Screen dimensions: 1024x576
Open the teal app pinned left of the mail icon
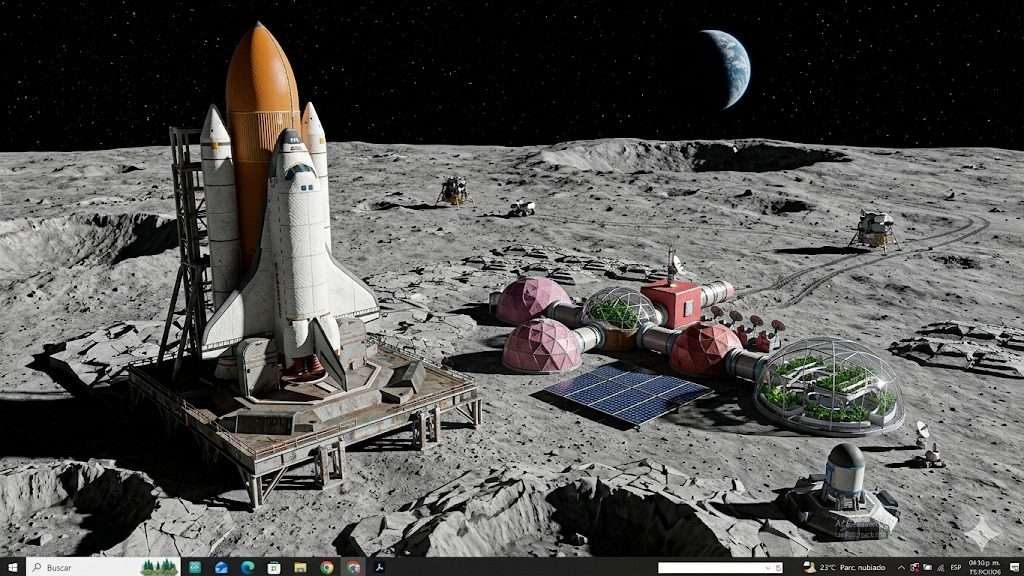point(195,568)
